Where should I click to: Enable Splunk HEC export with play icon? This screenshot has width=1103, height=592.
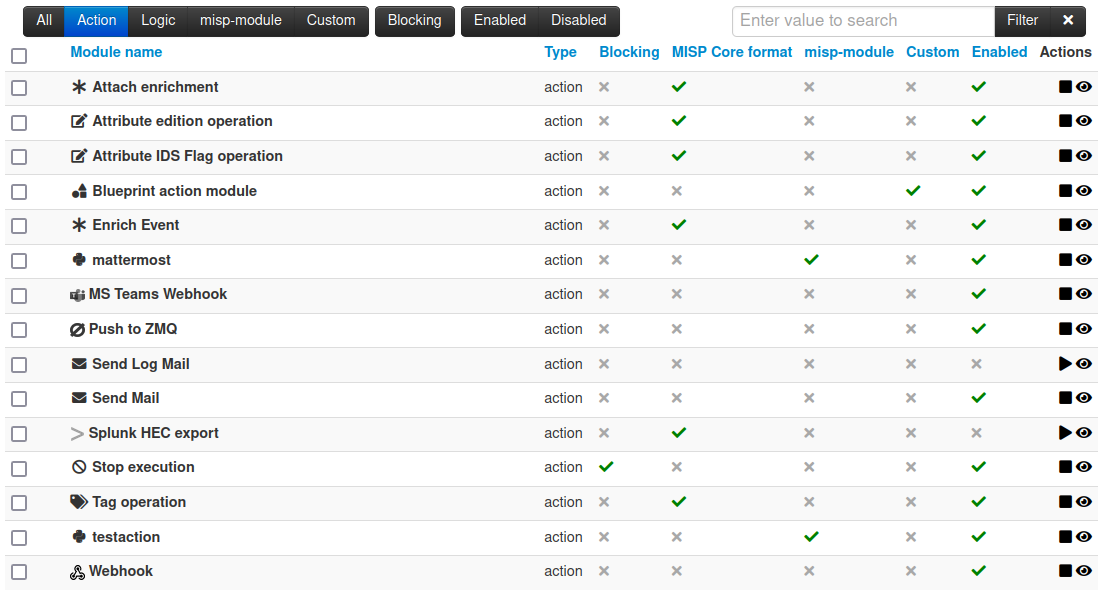coord(1065,433)
